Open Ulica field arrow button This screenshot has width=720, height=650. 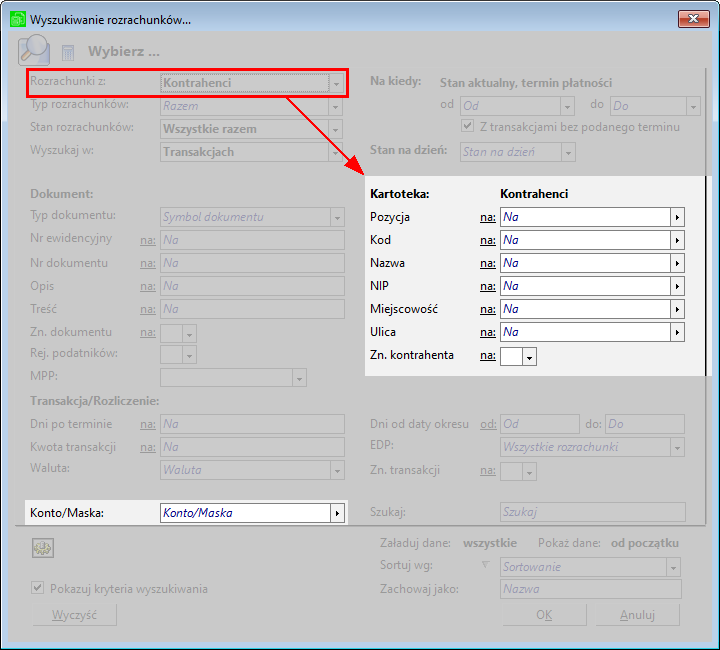point(677,332)
